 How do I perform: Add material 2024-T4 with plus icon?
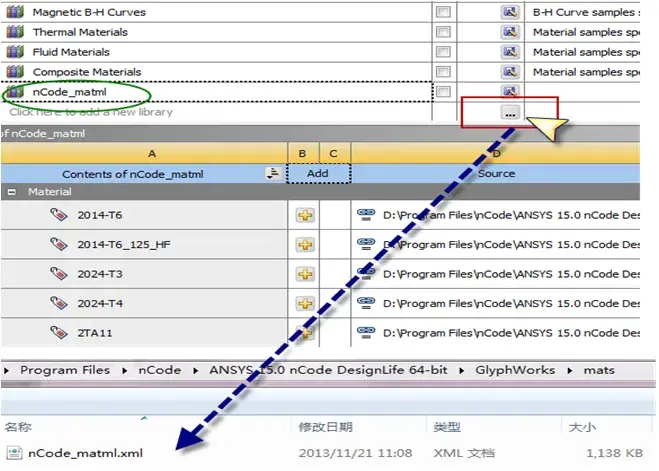point(305,303)
